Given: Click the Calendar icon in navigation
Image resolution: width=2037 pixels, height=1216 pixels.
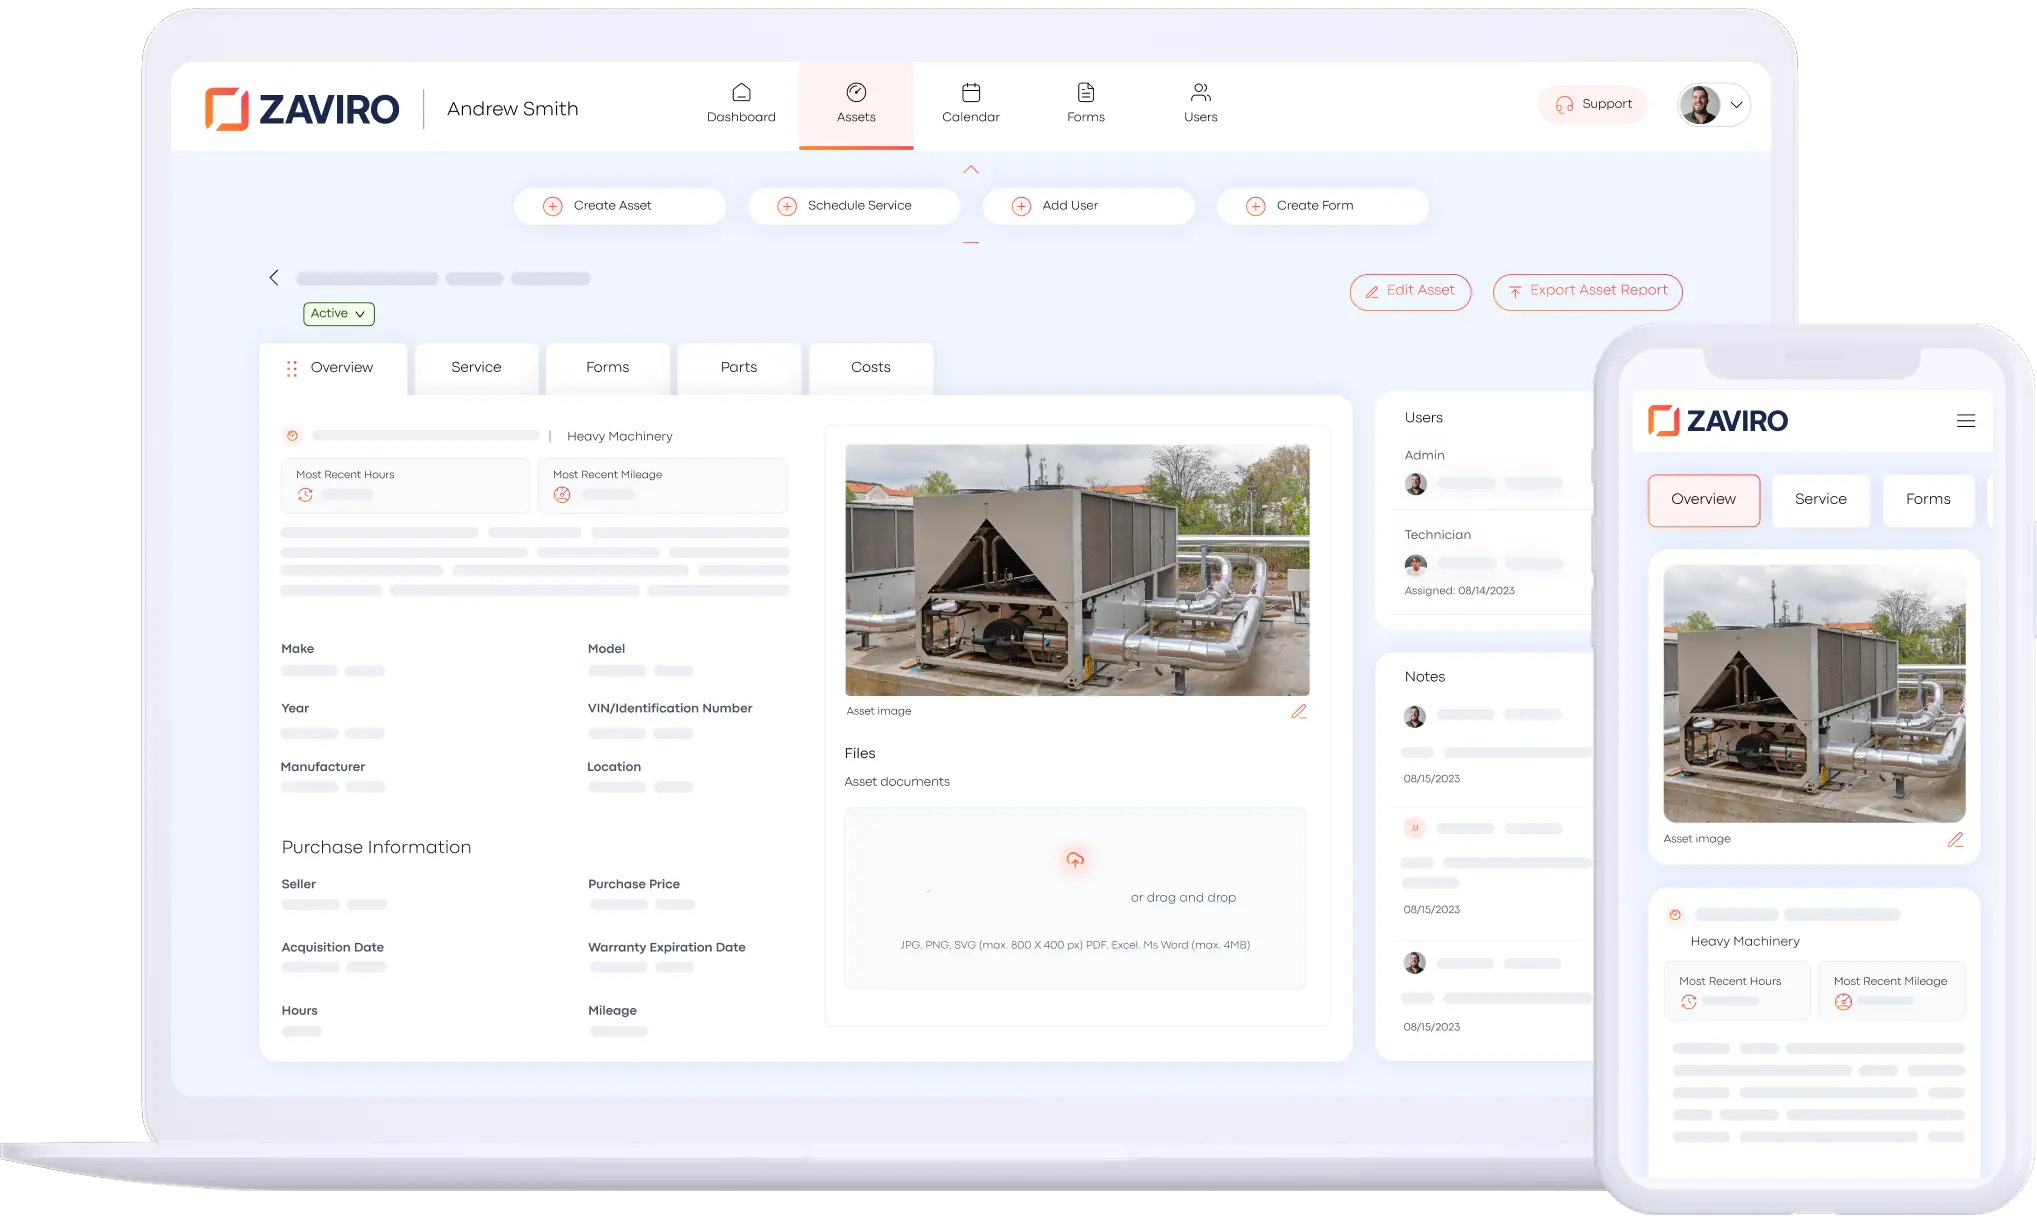Looking at the screenshot, I should 970,93.
